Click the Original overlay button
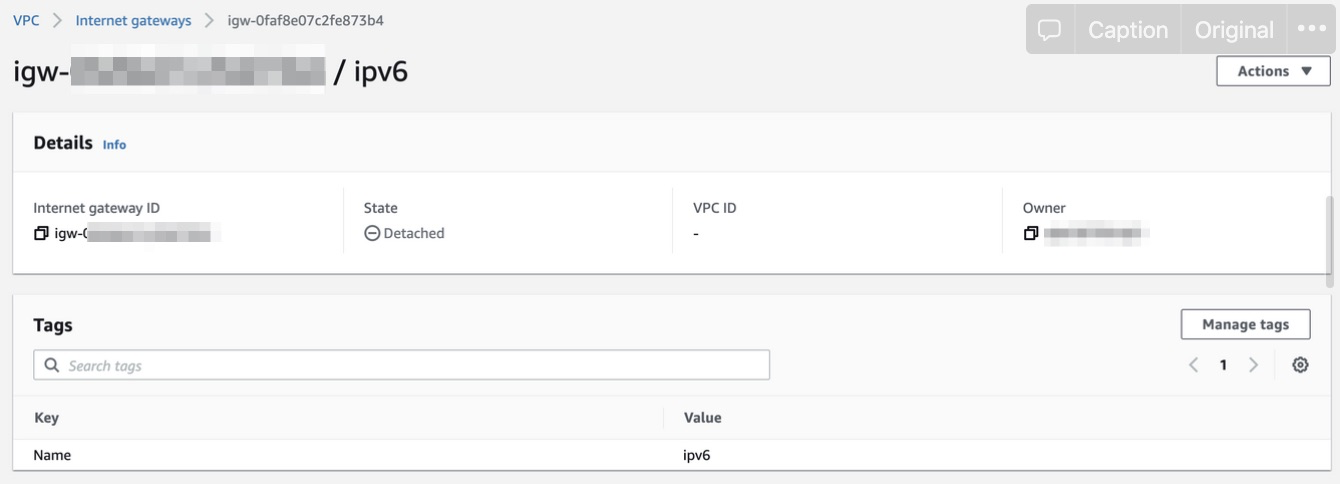The width and height of the screenshot is (1340, 484). pos(1234,30)
